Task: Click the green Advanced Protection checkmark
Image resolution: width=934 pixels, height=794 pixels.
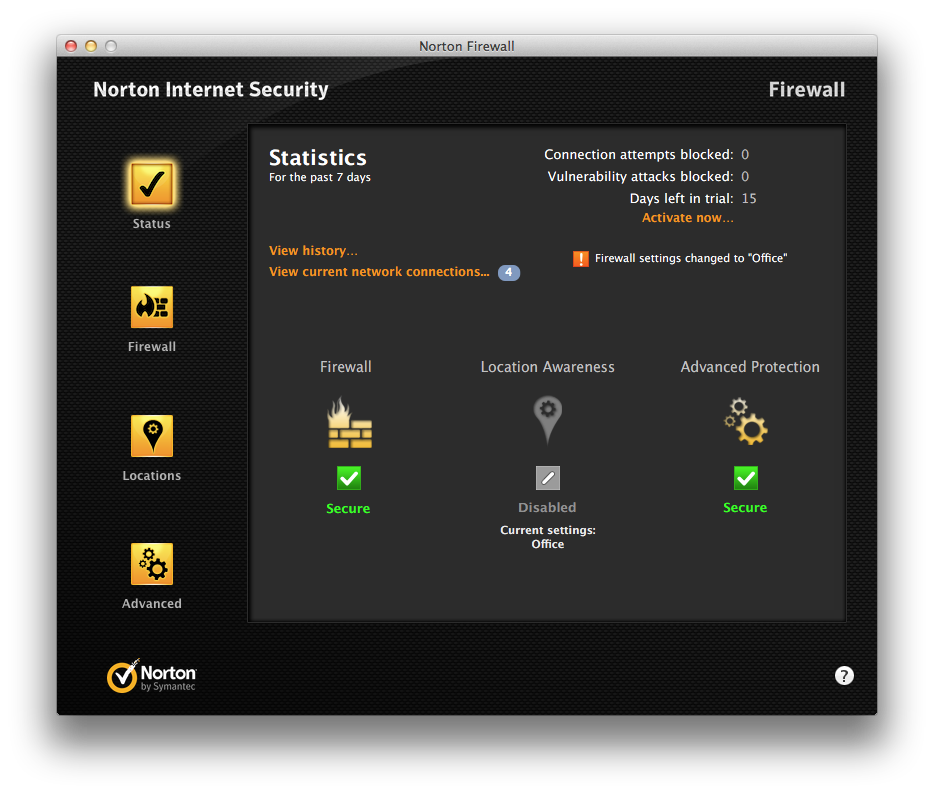Action: point(746,478)
